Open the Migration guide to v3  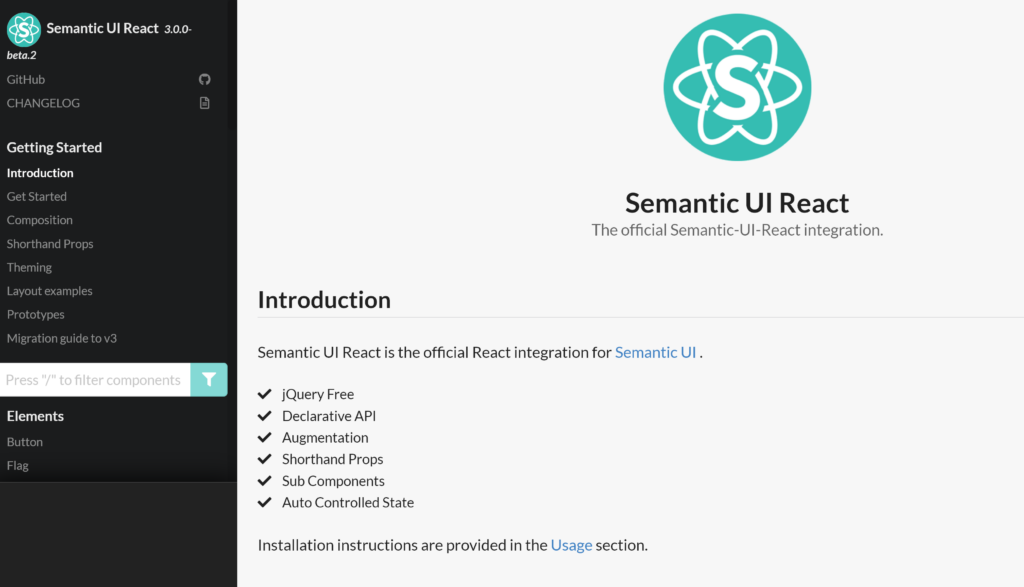pyautogui.click(x=61, y=338)
